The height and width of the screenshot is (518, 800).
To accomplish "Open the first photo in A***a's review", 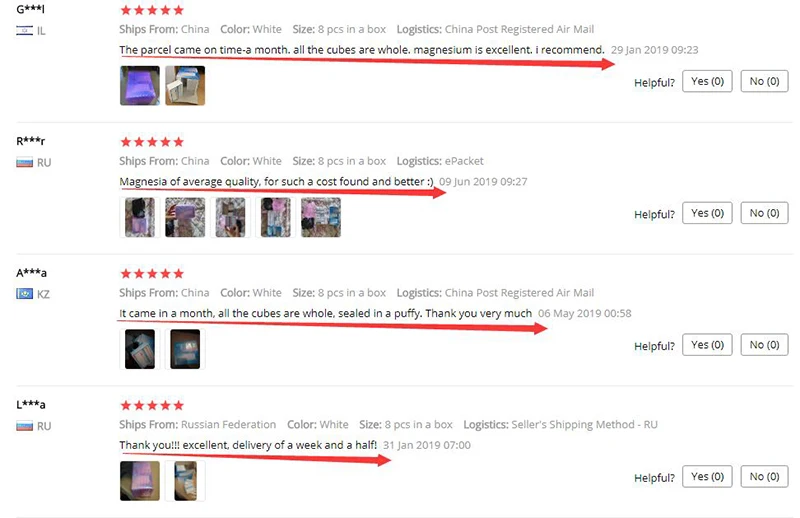I will [x=140, y=349].
